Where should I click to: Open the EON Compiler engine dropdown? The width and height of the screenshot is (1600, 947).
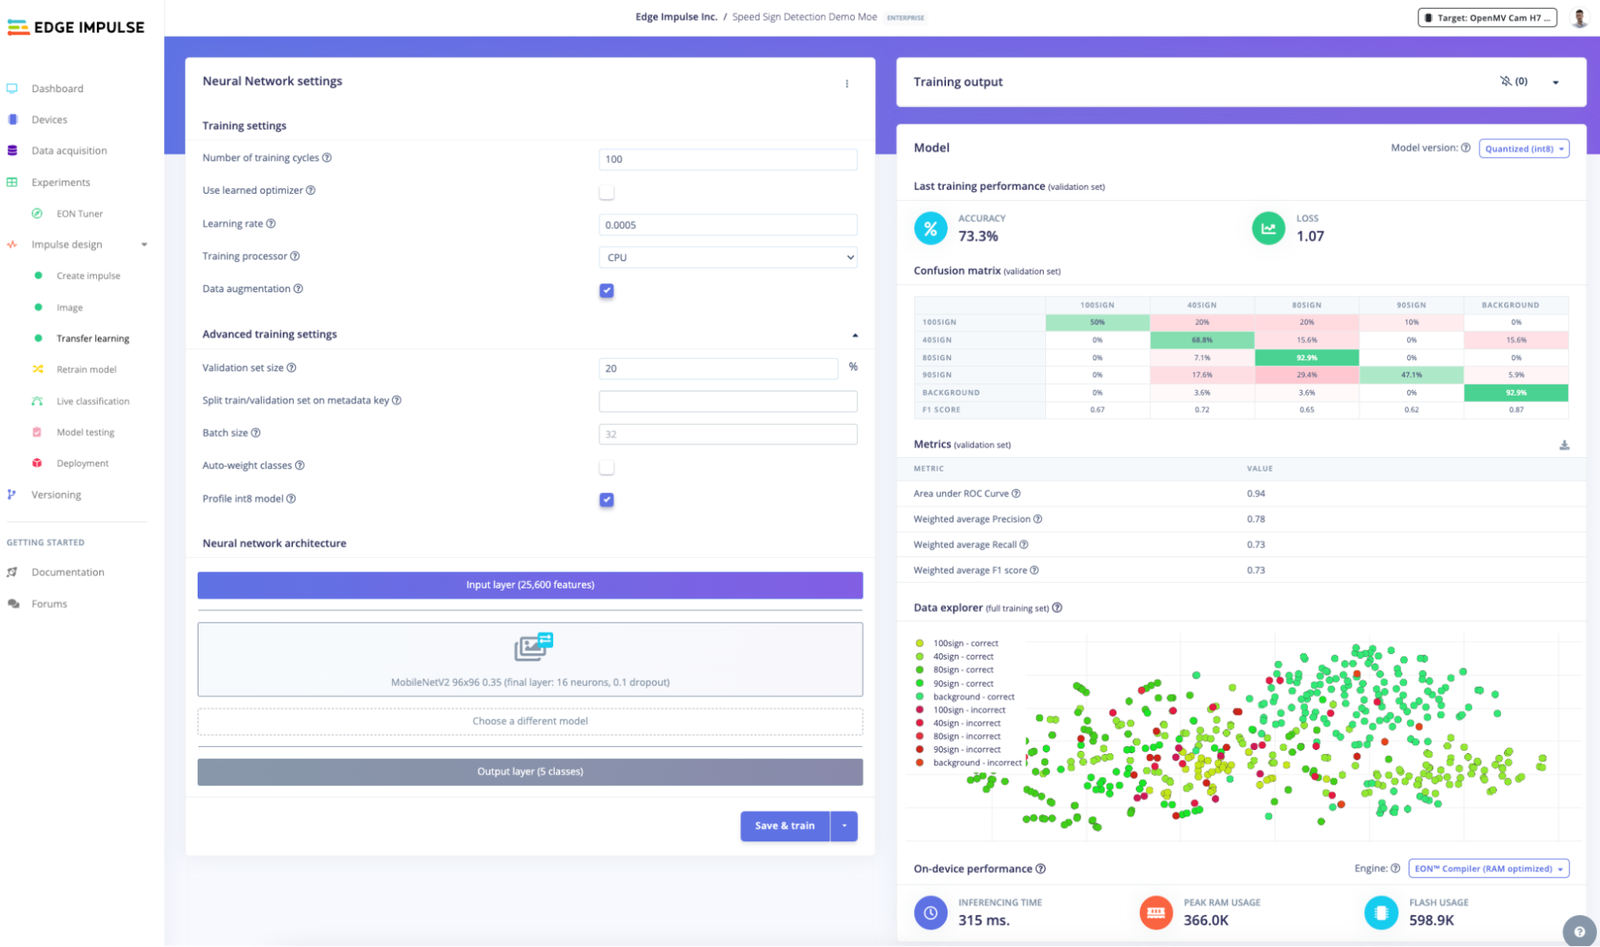click(1488, 869)
